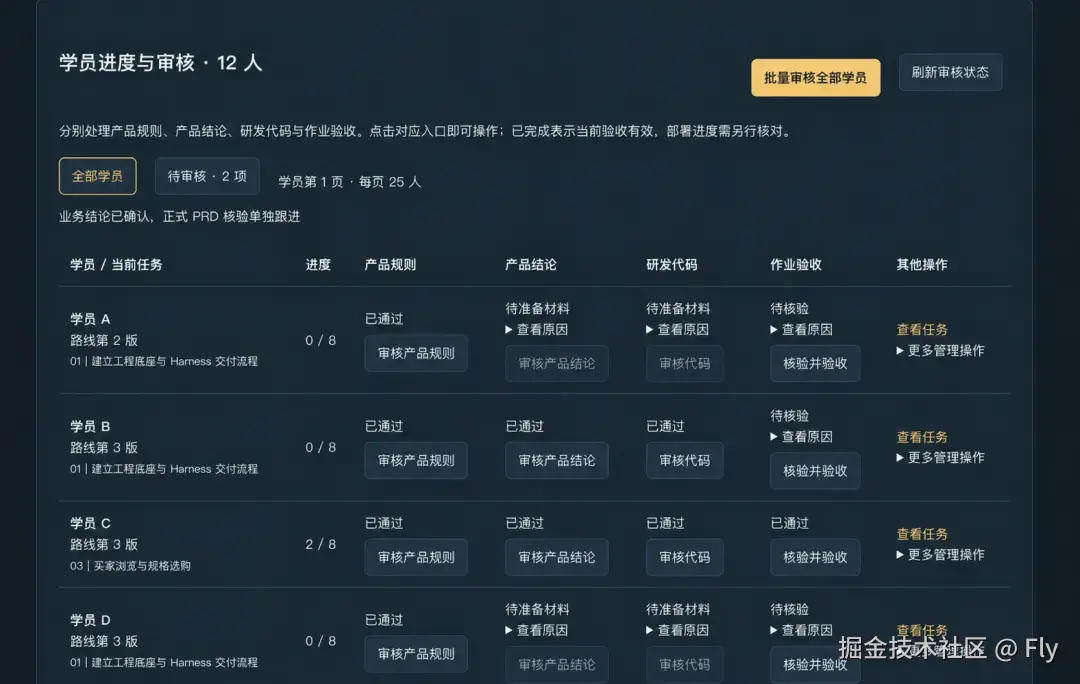This screenshot has width=1080, height=684.
Task: Click 学员 C progress 2 / 8
Action: pyautogui.click(x=320, y=544)
